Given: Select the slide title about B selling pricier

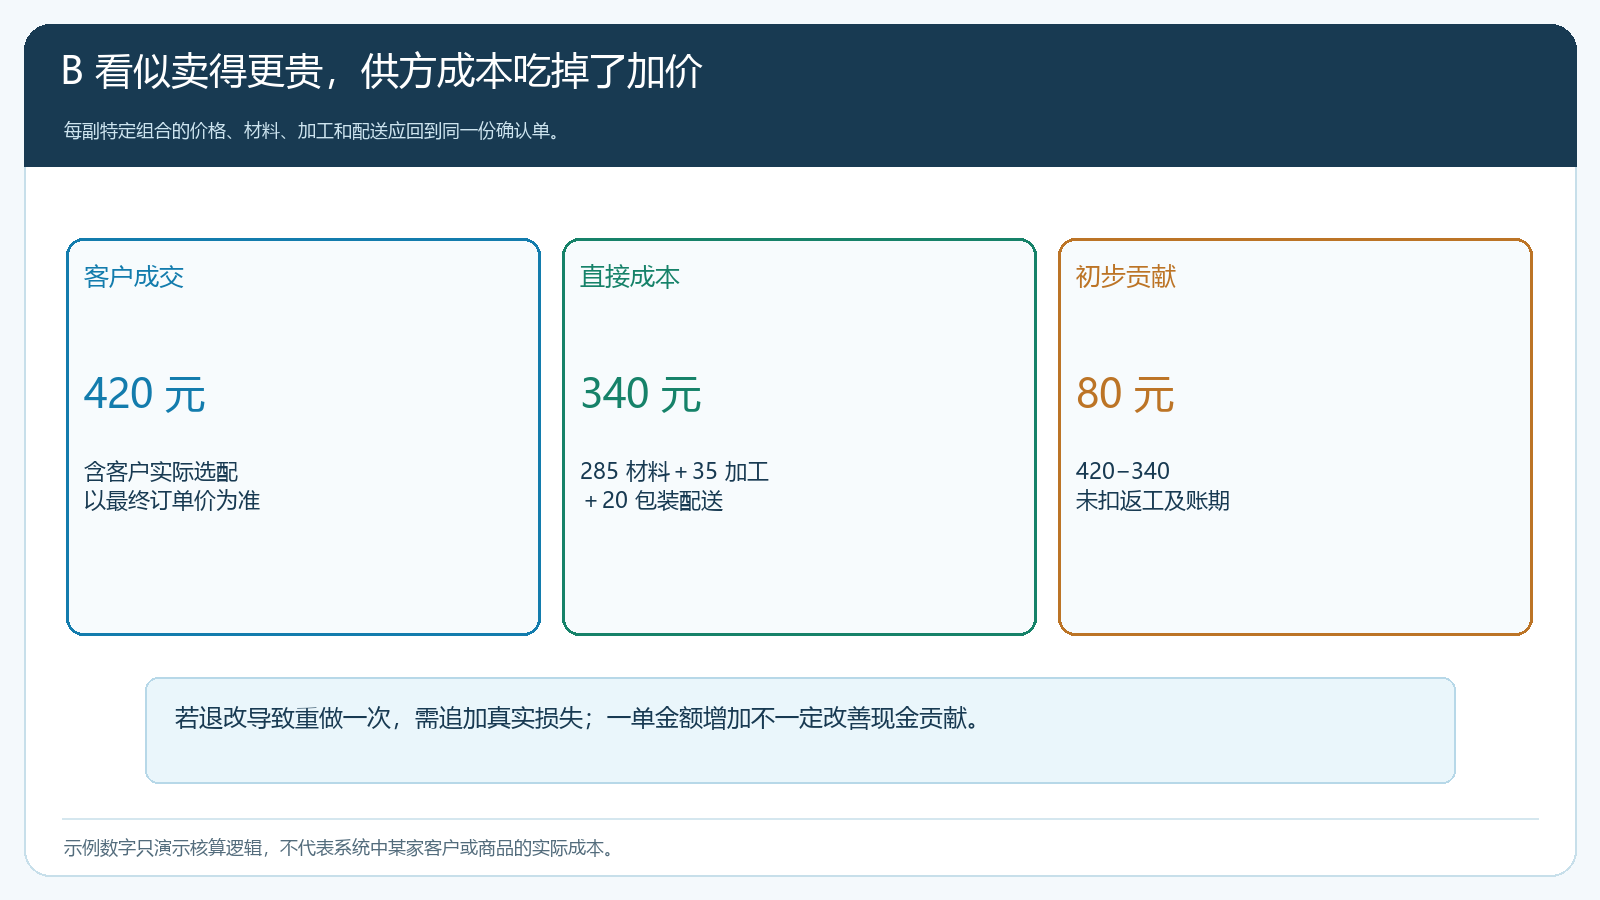Looking at the screenshot, I should (382, 72).
